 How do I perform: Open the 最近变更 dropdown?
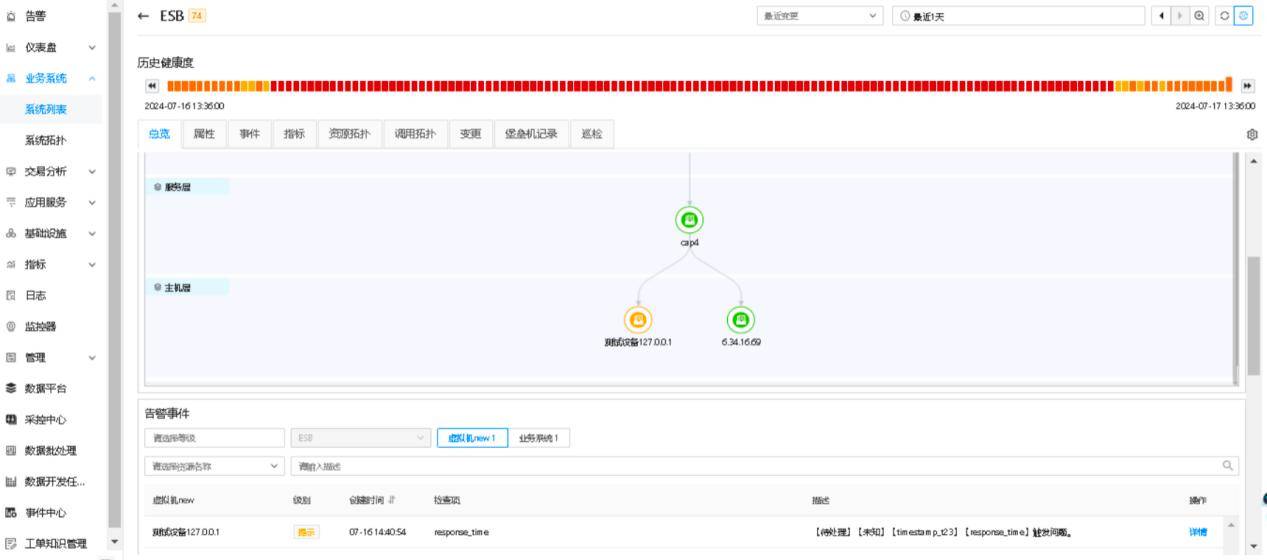coord(820,16)
